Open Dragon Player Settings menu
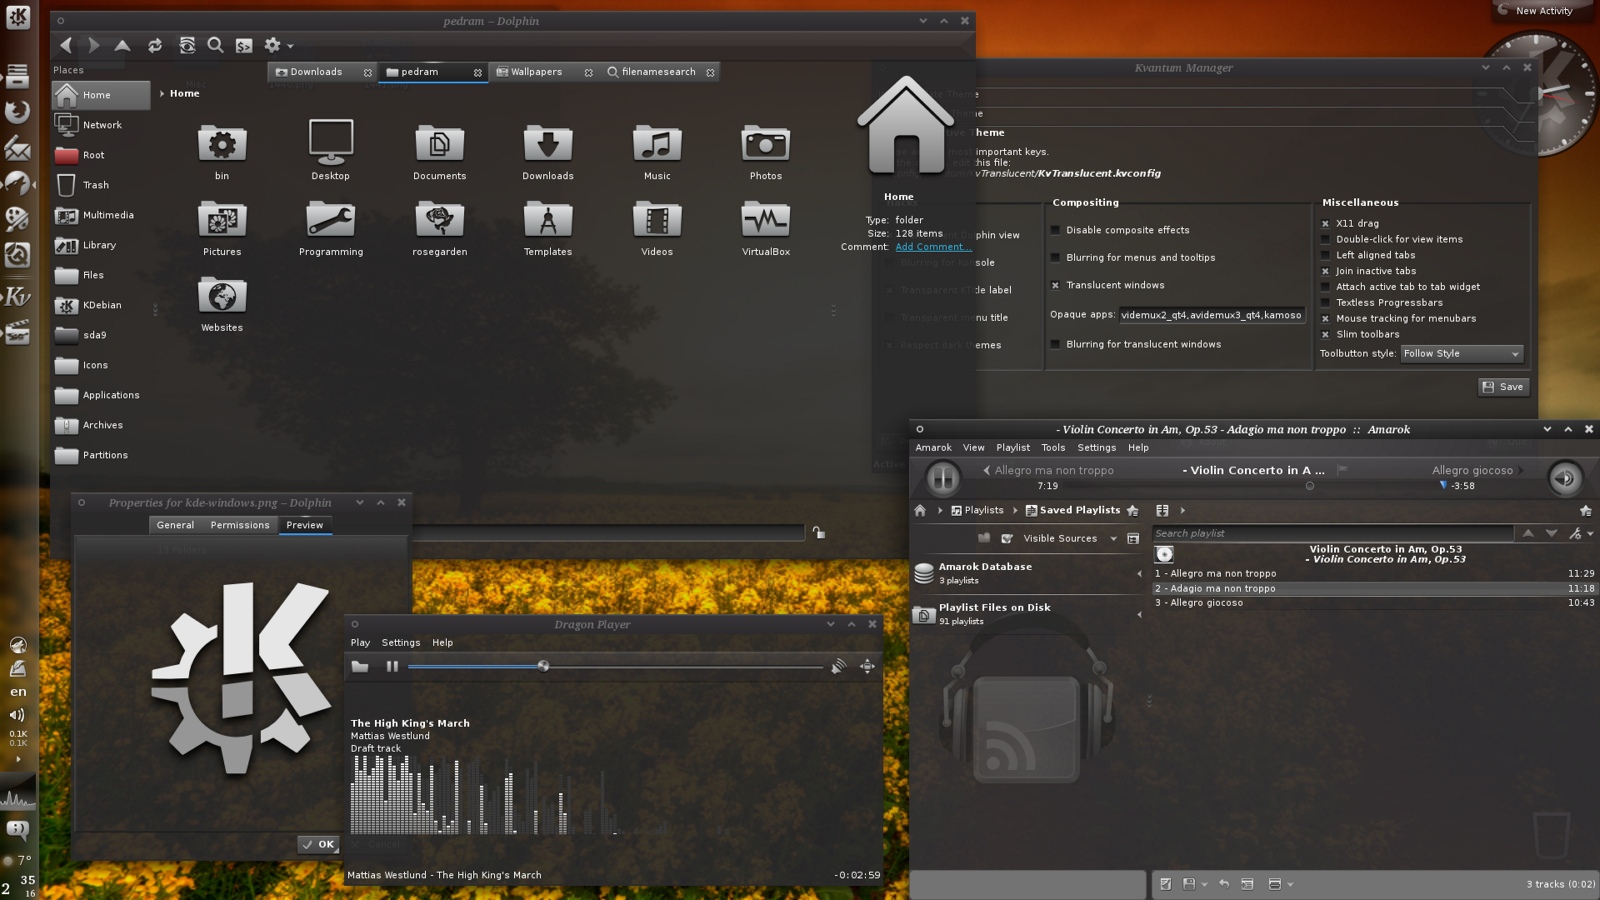 coord(401,643)
